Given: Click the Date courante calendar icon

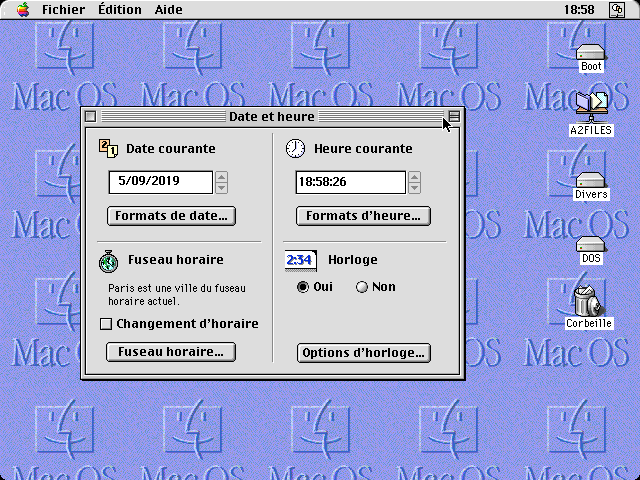Looking at the screenshot, I should [x=109, y=149].
